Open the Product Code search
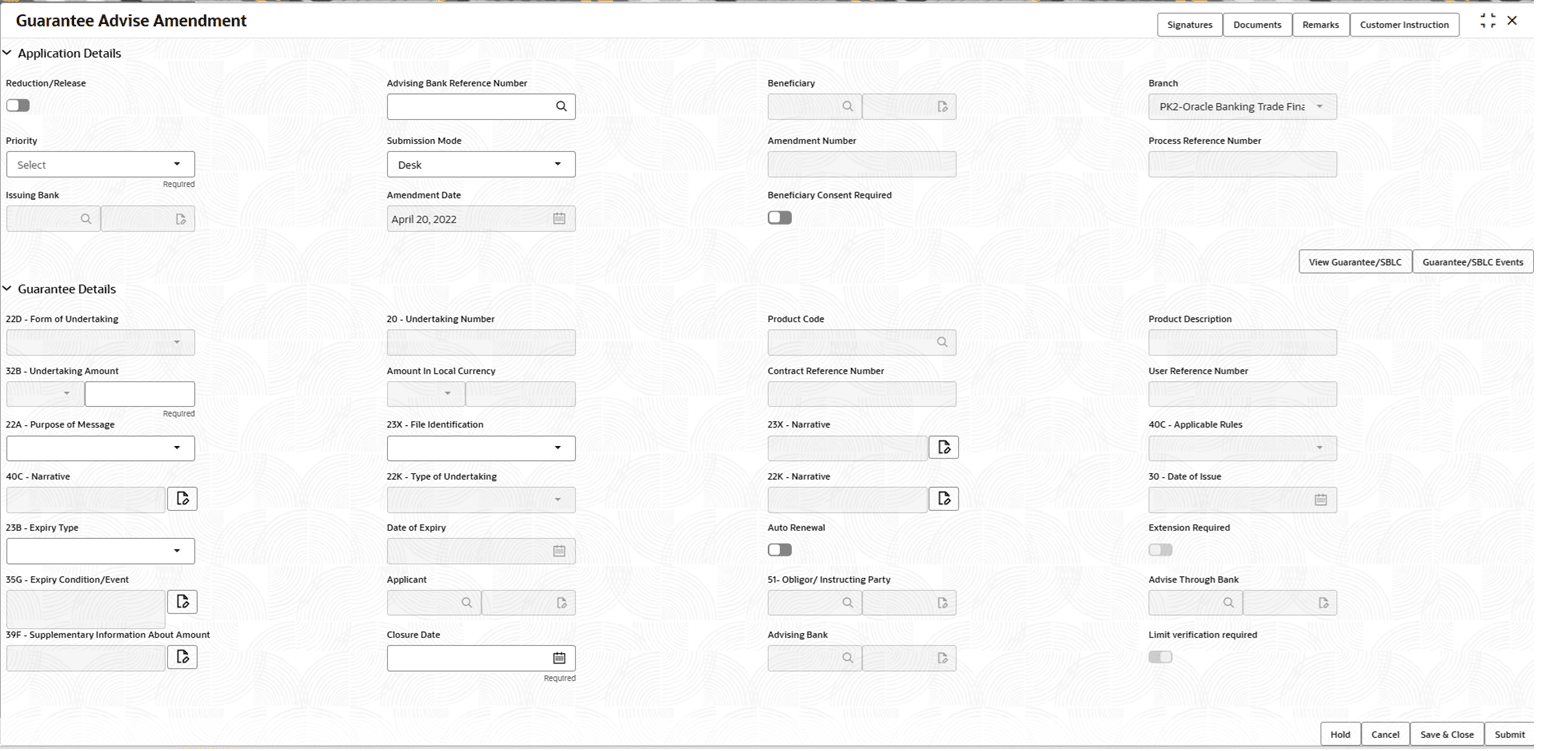1541x751 pixels. click(941, 342)
